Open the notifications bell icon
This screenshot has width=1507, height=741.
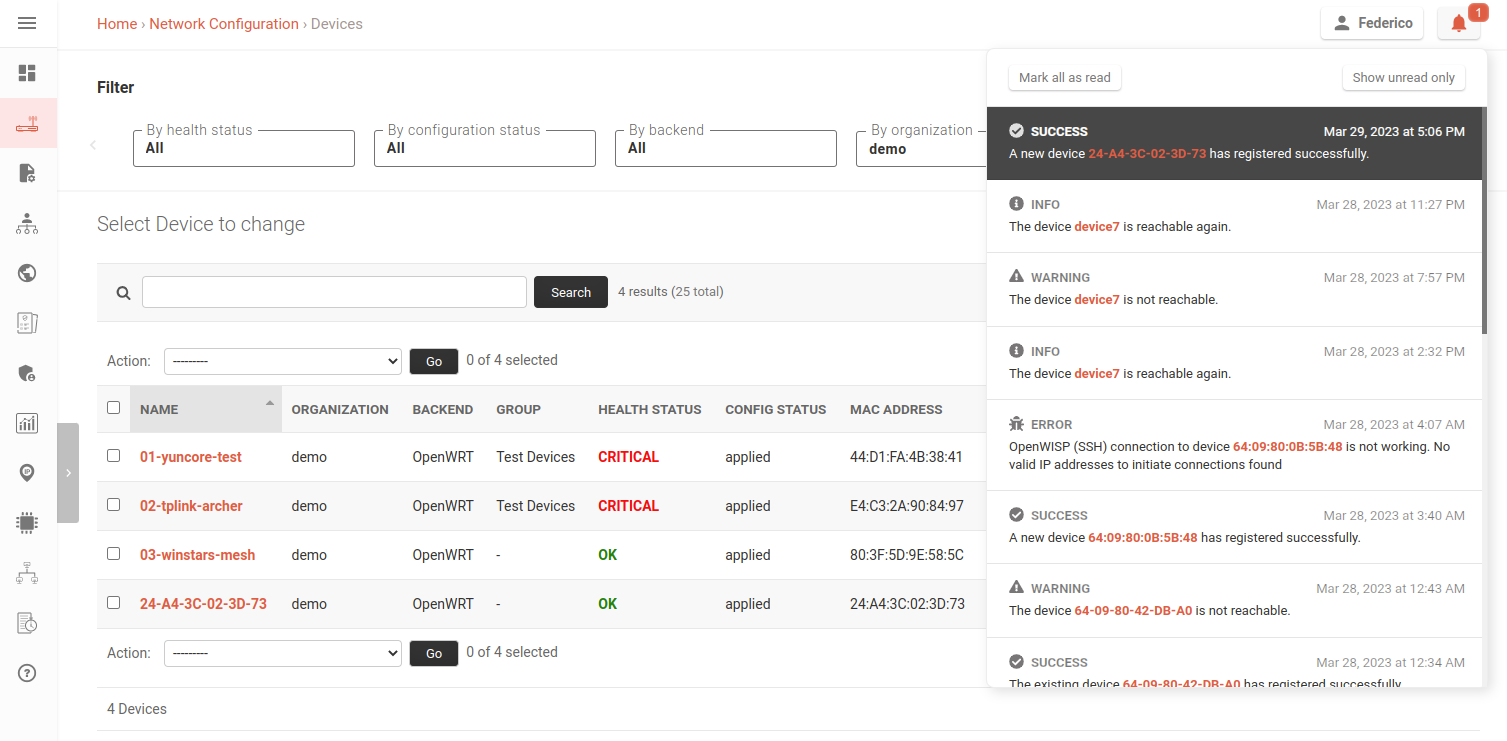click(x=1458, y=22)
